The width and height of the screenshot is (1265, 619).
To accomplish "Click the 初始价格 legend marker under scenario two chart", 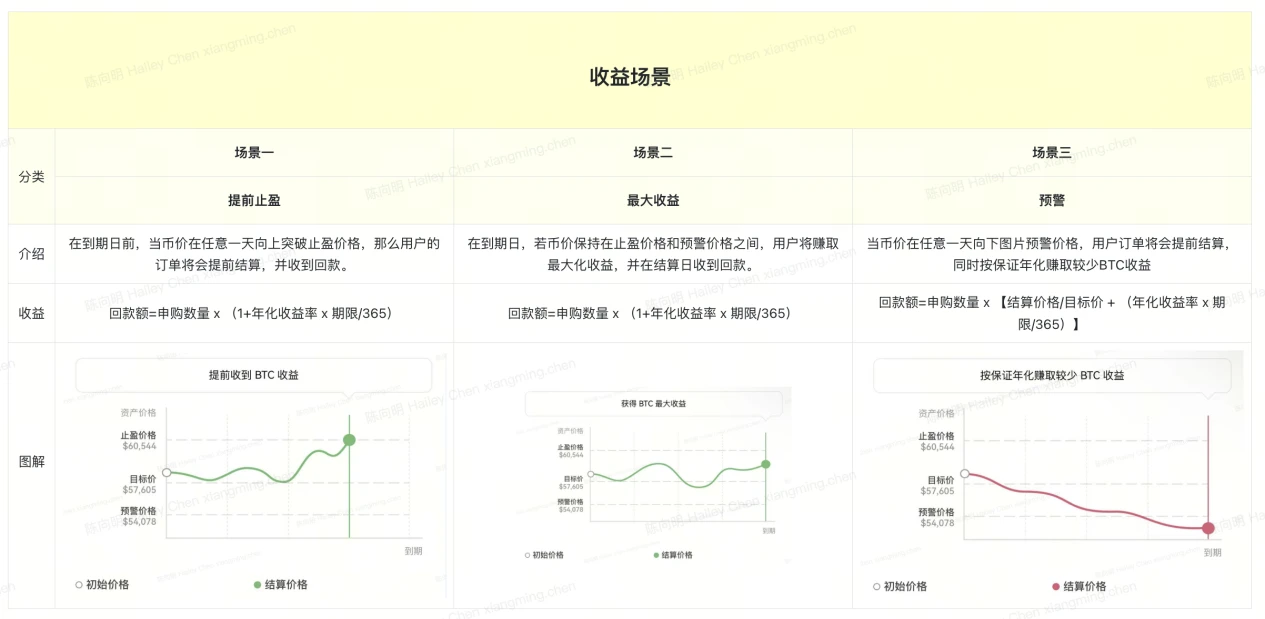I will [x=527, y=555].
